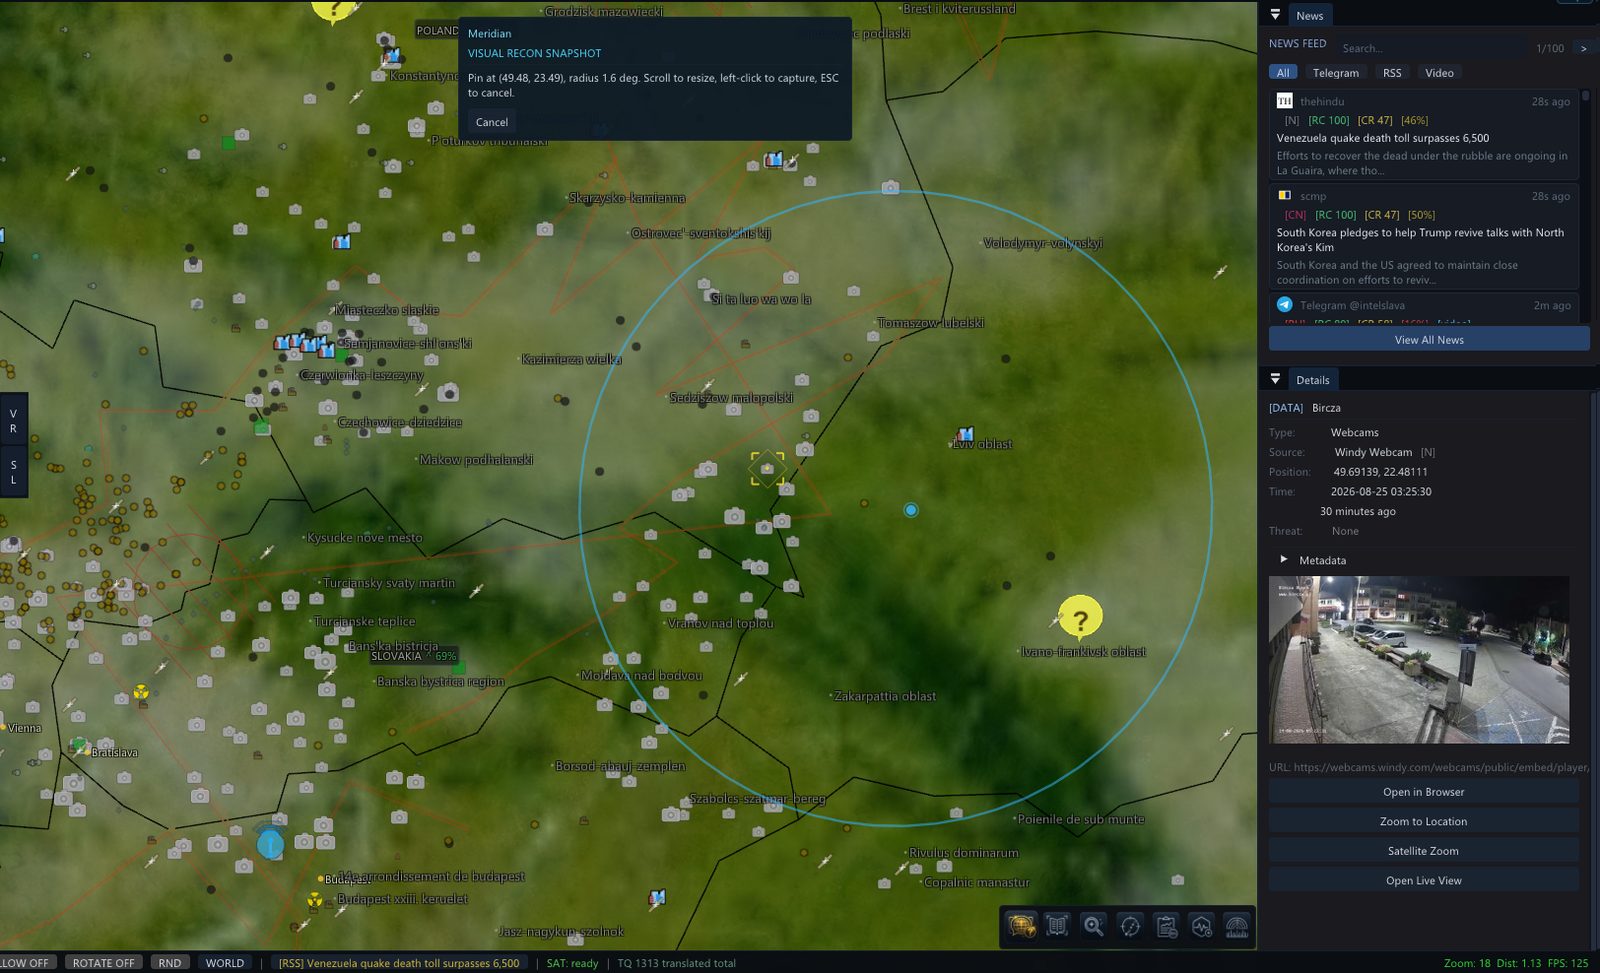Click Satellite Zoom button

tap(1423, 851)
